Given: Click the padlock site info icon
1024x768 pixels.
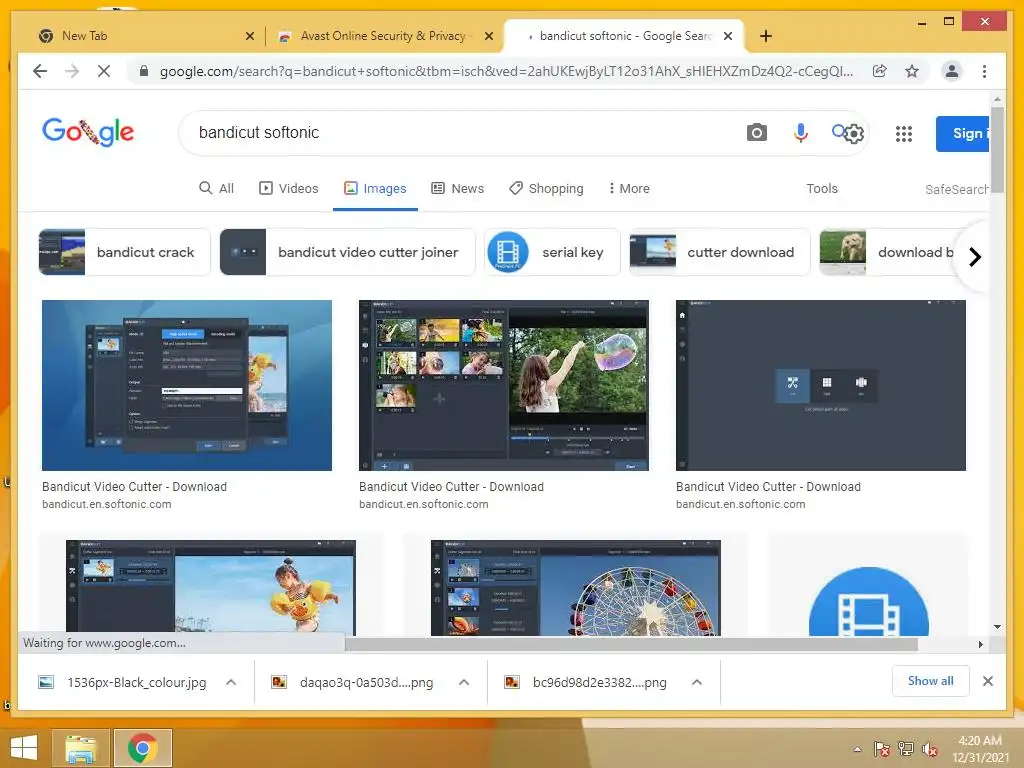Looking at the screenshot, I should pyautogui.click(x=144, y=71).
